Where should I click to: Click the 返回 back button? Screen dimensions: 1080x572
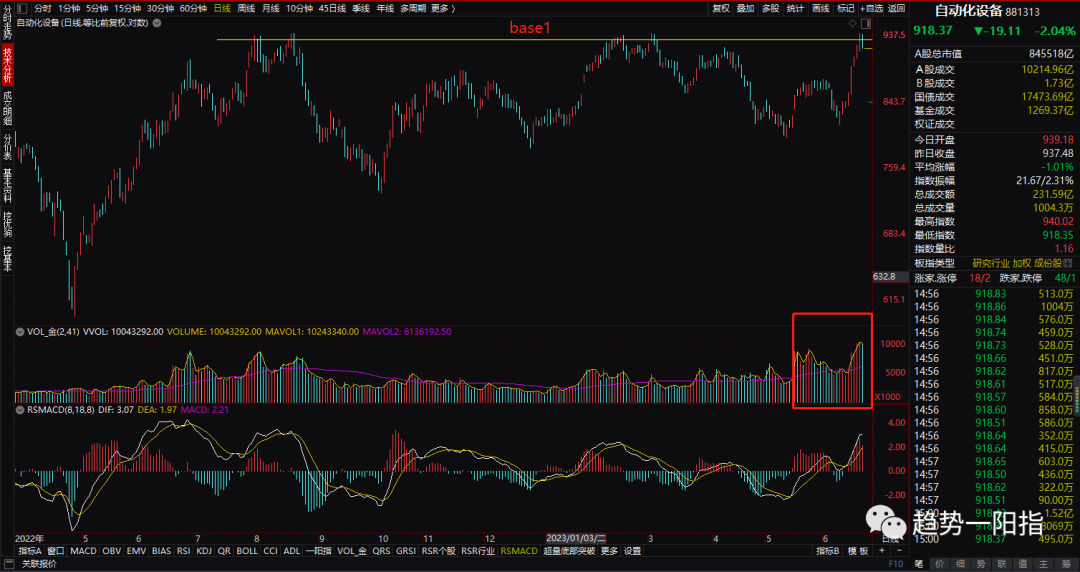click(x=896, y=8)
